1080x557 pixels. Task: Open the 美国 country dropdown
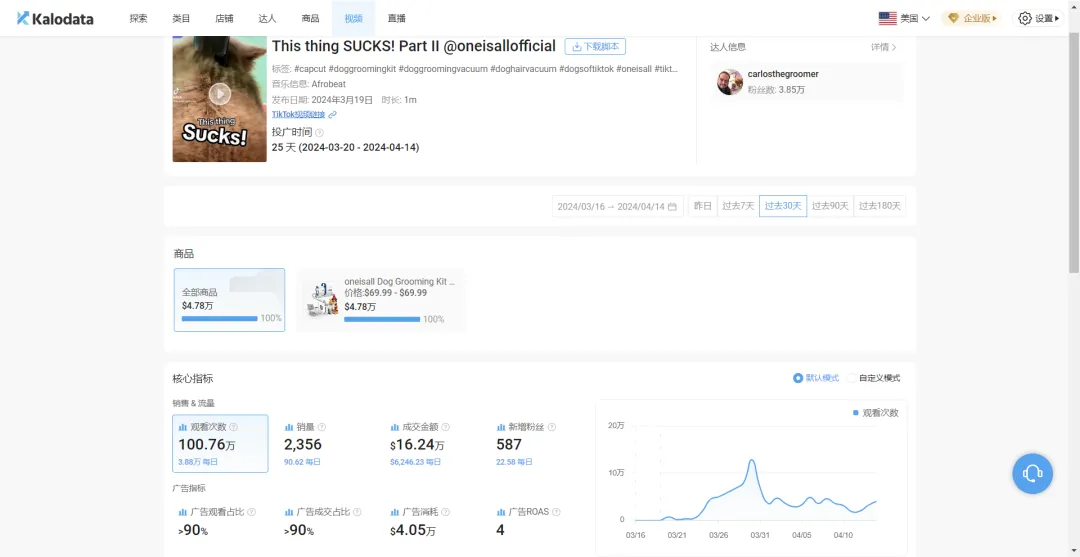coord(904,18)
